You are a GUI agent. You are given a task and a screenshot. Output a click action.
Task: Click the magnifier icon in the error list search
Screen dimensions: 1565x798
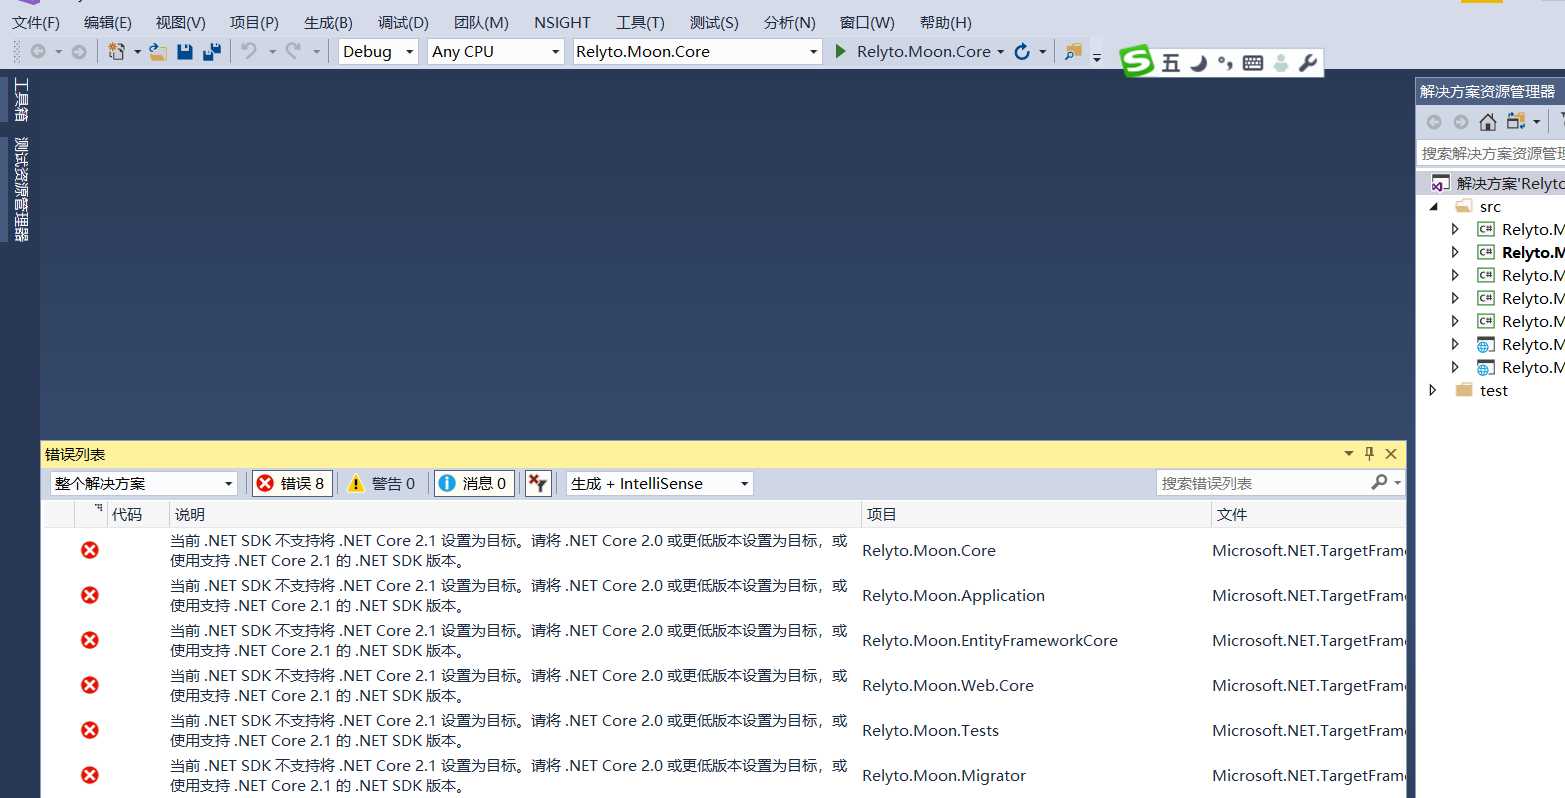pyautogui.click(x=1380, y=482)
